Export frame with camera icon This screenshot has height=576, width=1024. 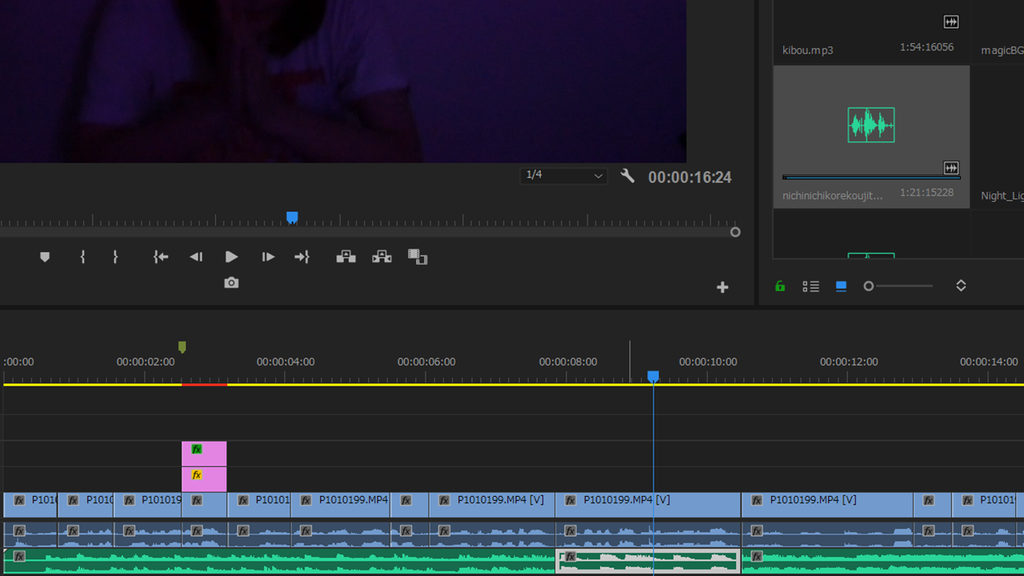231,283
